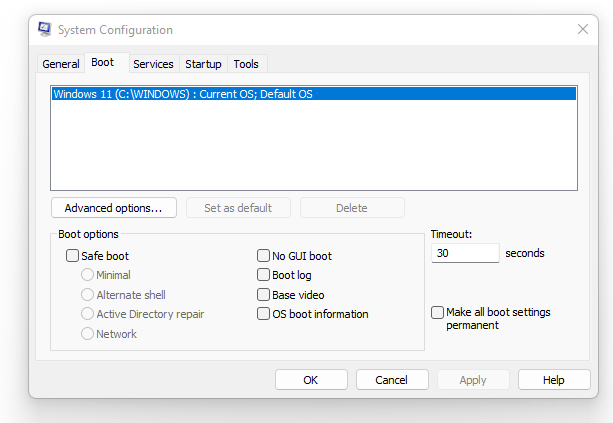The width and height of the screenshot is (613, 423).
Task: Select the Network radio option
Action: click(x=87, y=333)
